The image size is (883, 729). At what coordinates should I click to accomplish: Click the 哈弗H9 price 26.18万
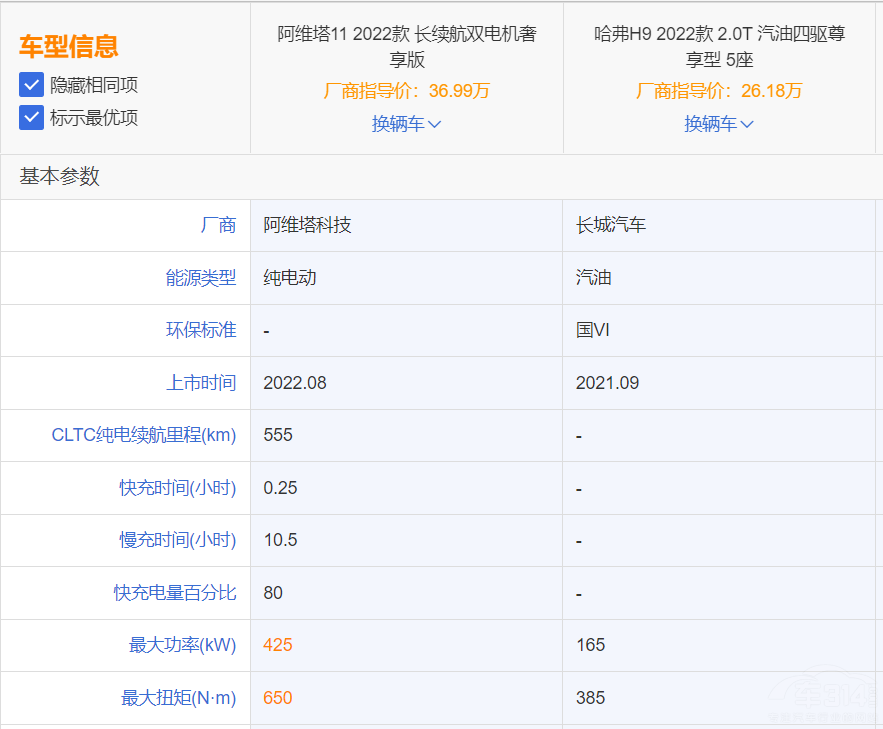pos(718,91)
